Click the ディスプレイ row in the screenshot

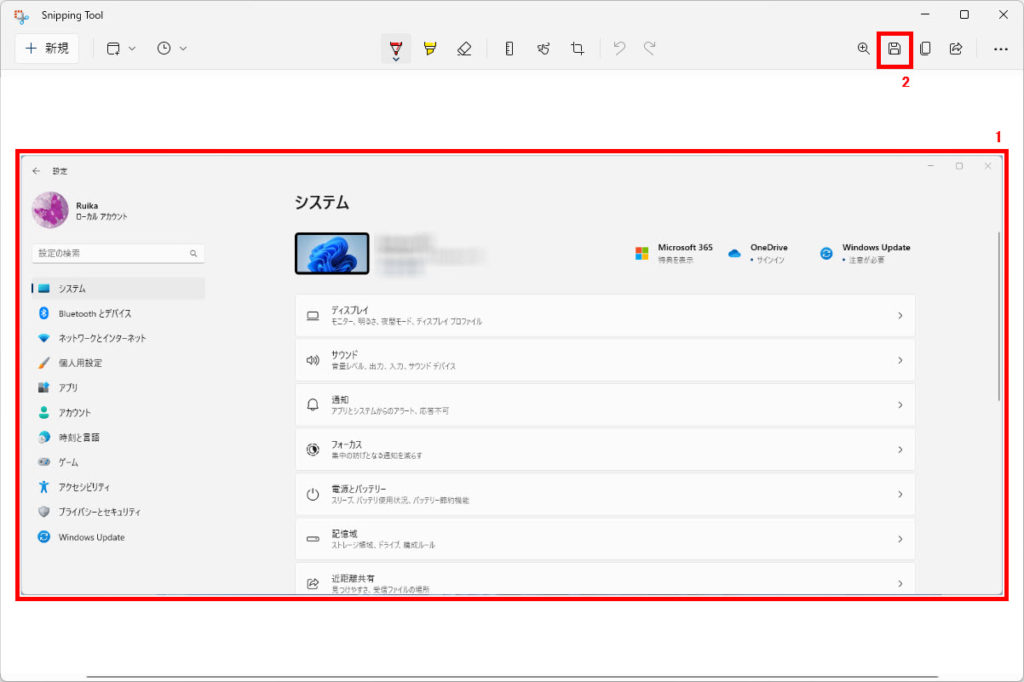[604, 315]
